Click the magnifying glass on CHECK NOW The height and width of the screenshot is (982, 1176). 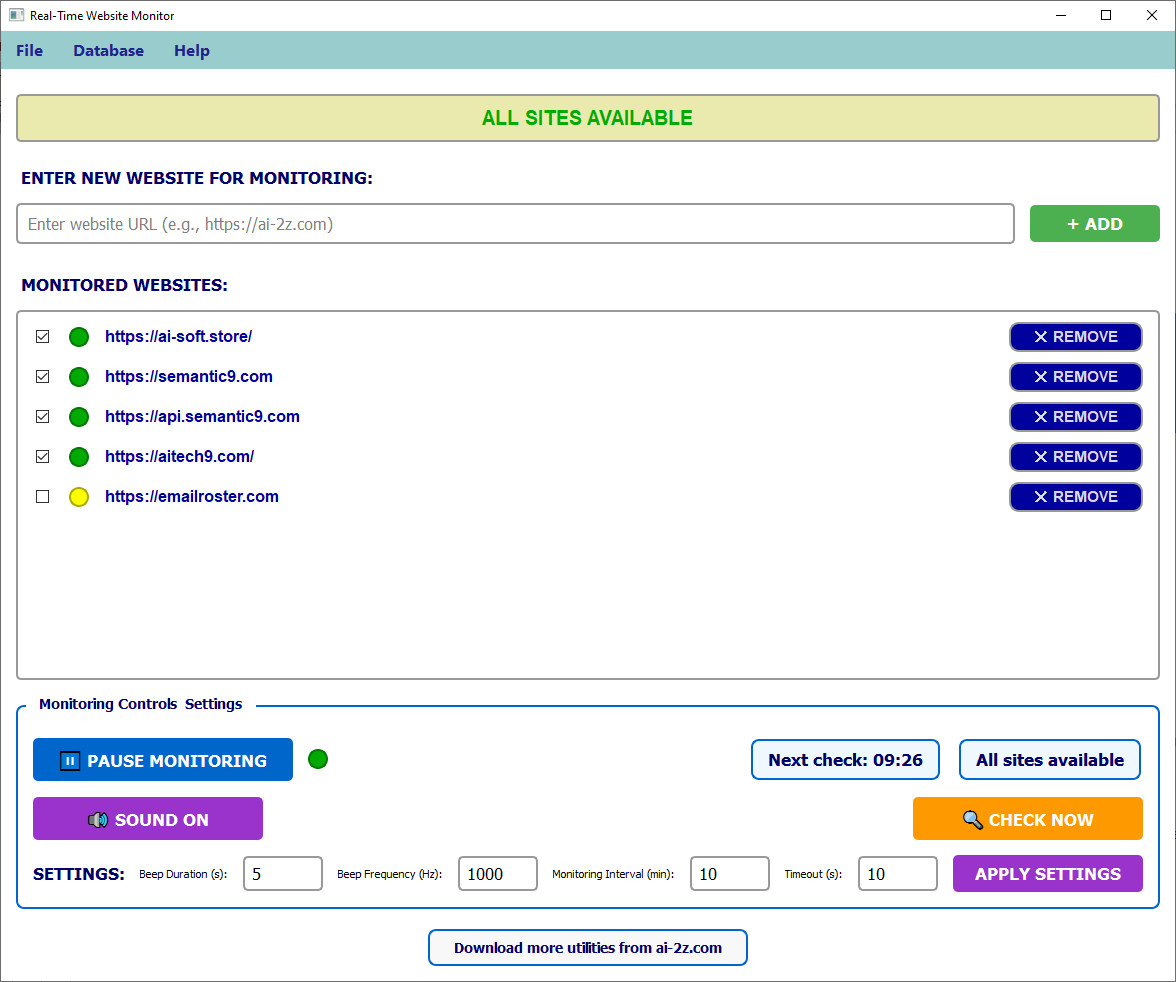coord(970,818)
